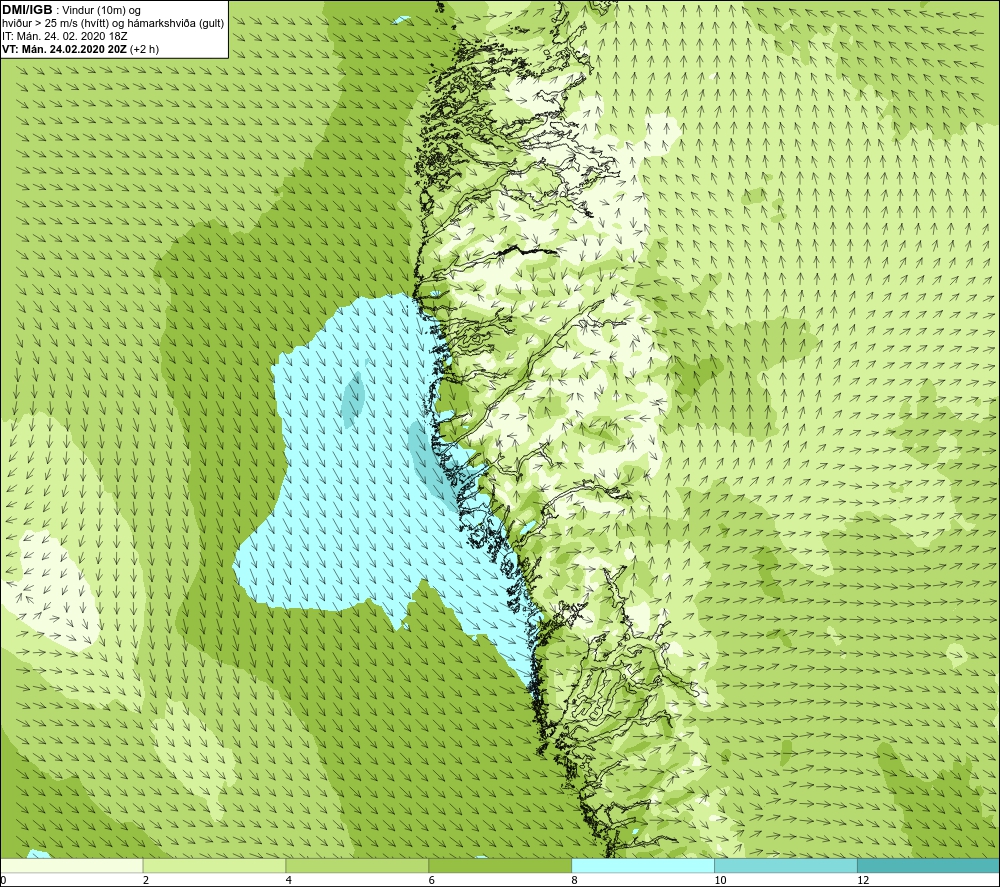Click the DMI/IGB title text in legend box
Screen dimensions: 1000x887
pos(27,10)
